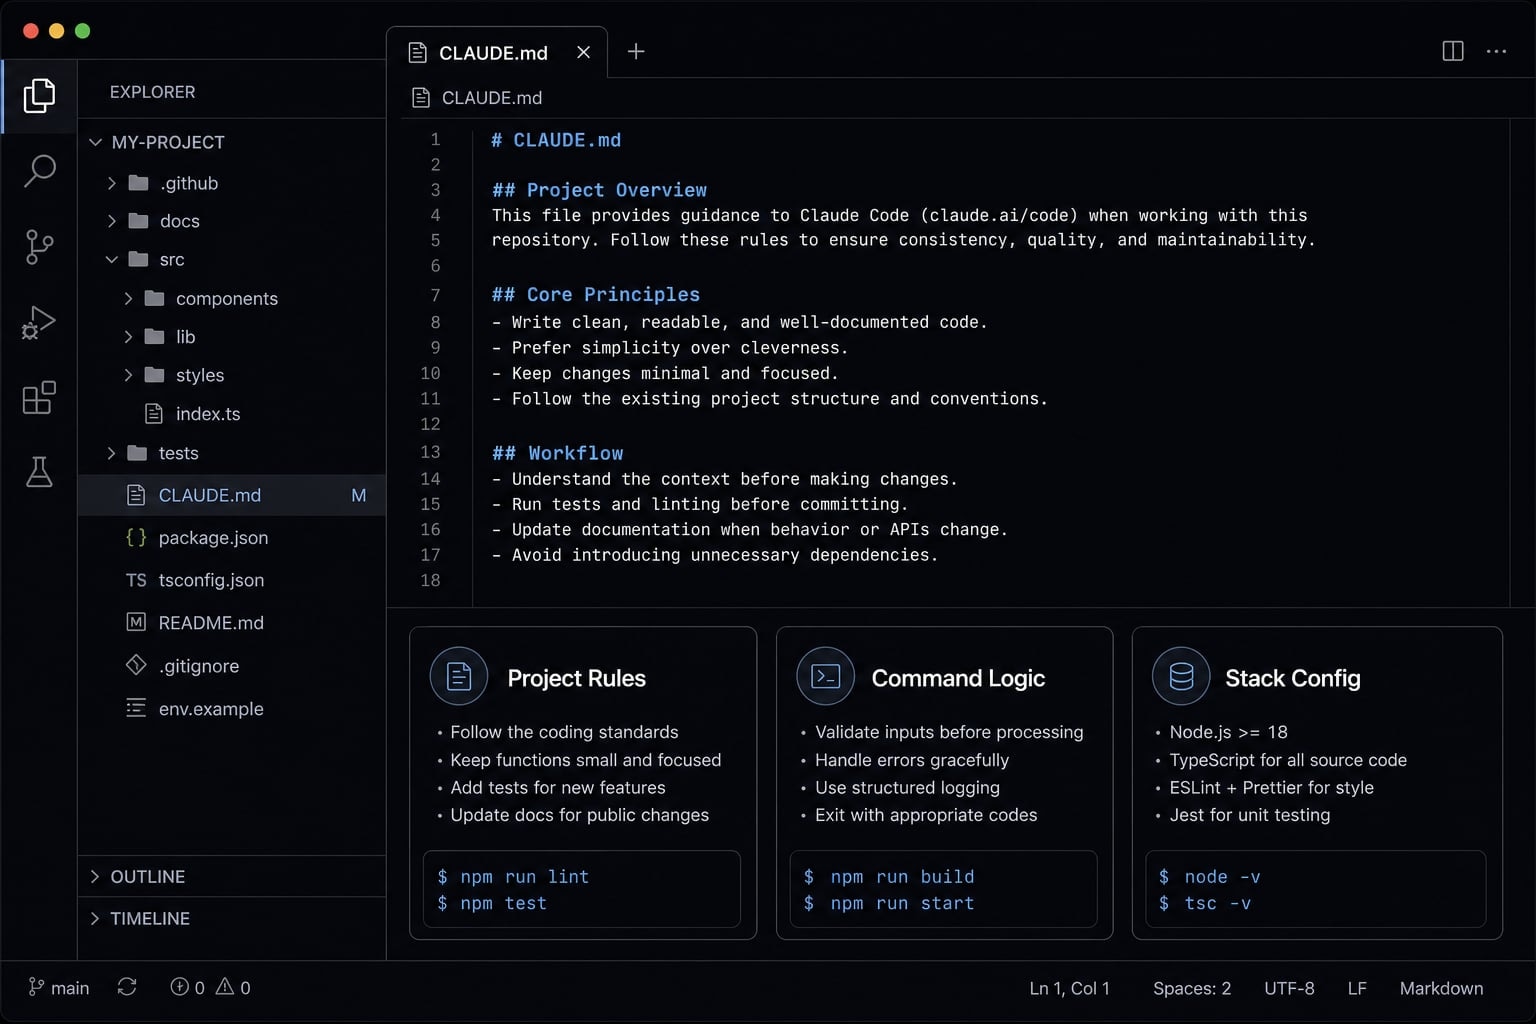Viewport: 1536px width, 1024px height.
Task: Select the CLAUDE.md editor tab
Action: 497,52
